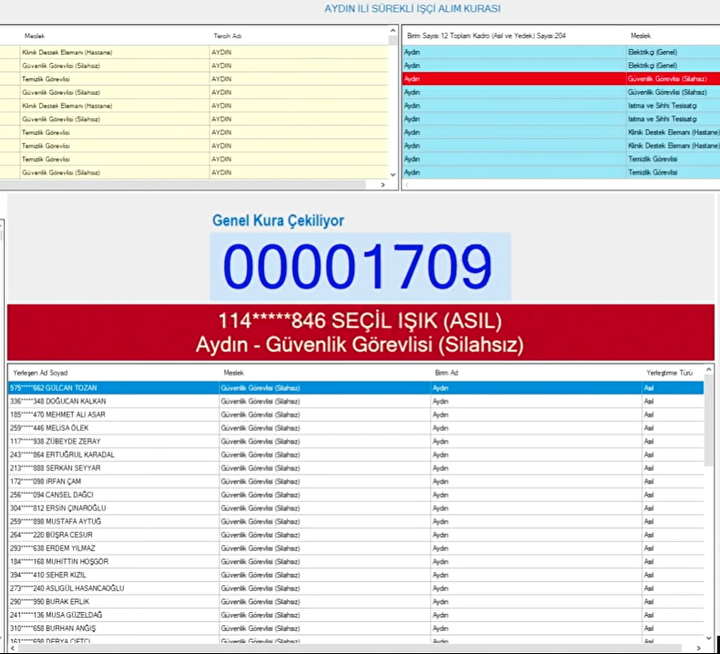This screenshot has width=720, height=654.
Task: Sort by the 'Tercih Adı' column header
Action: (227, 36)
